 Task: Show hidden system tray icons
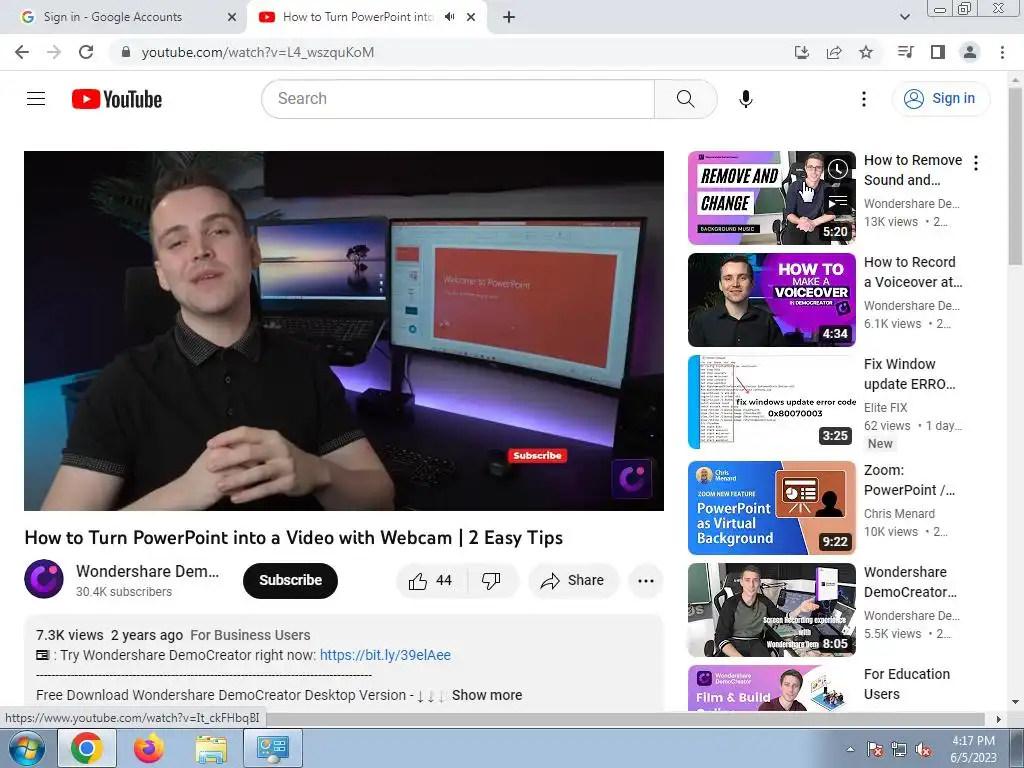(x=850, y=749)
